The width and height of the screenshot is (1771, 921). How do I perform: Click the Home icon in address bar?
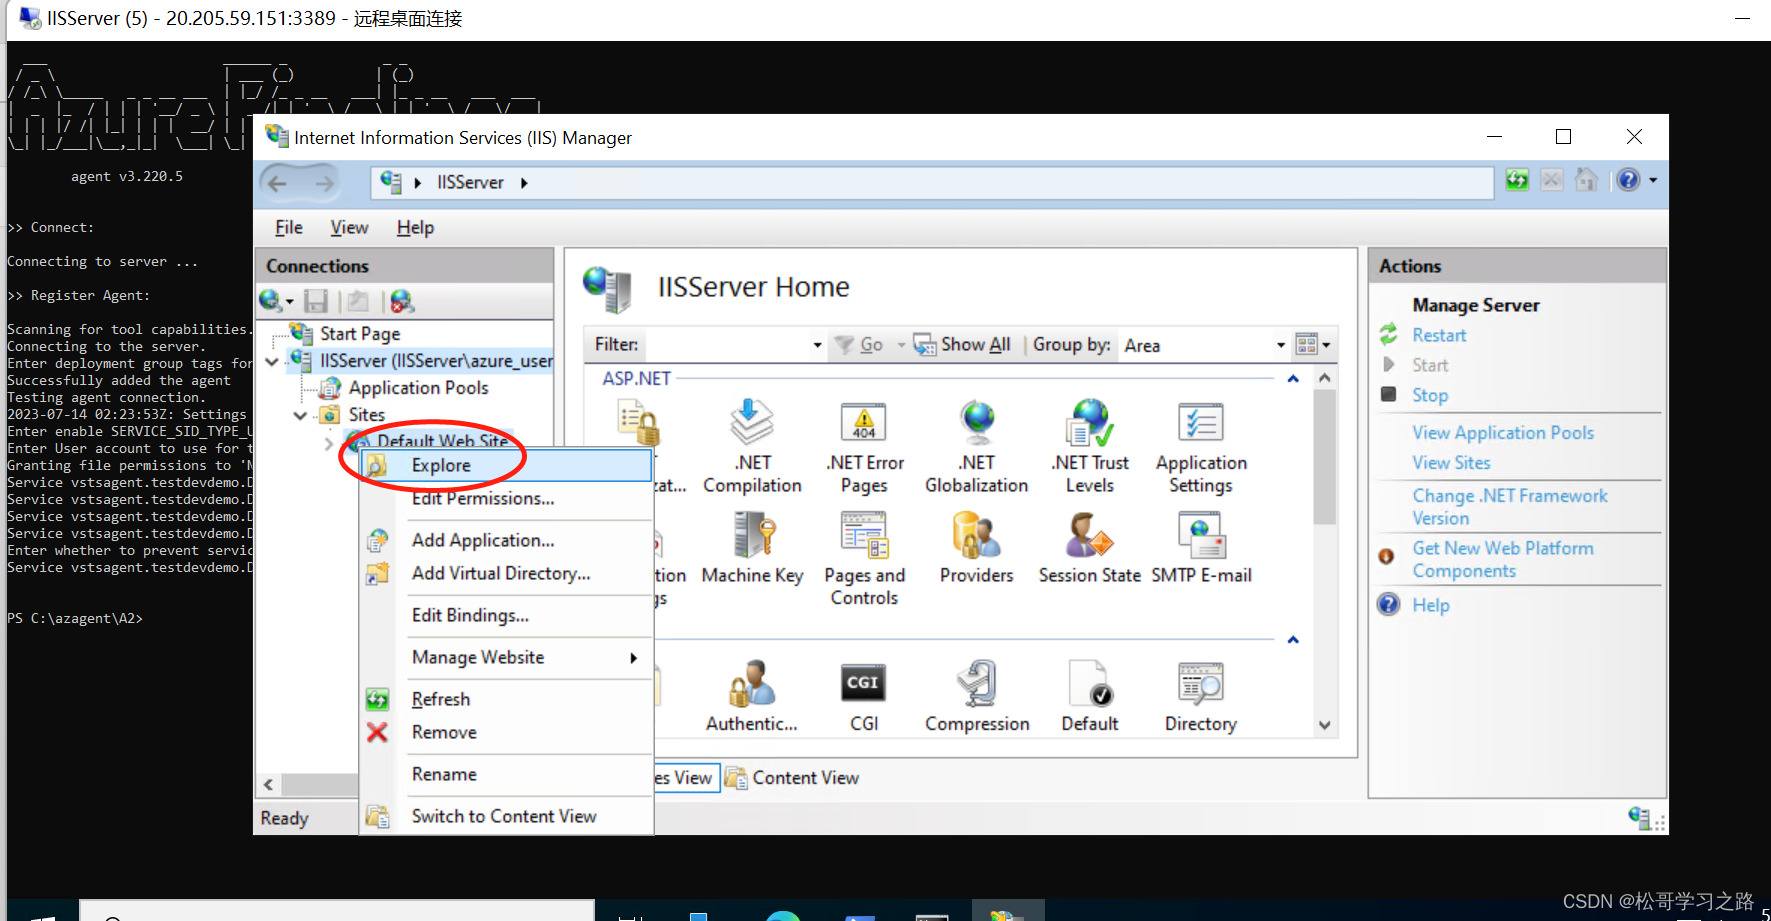[1586, 180]
